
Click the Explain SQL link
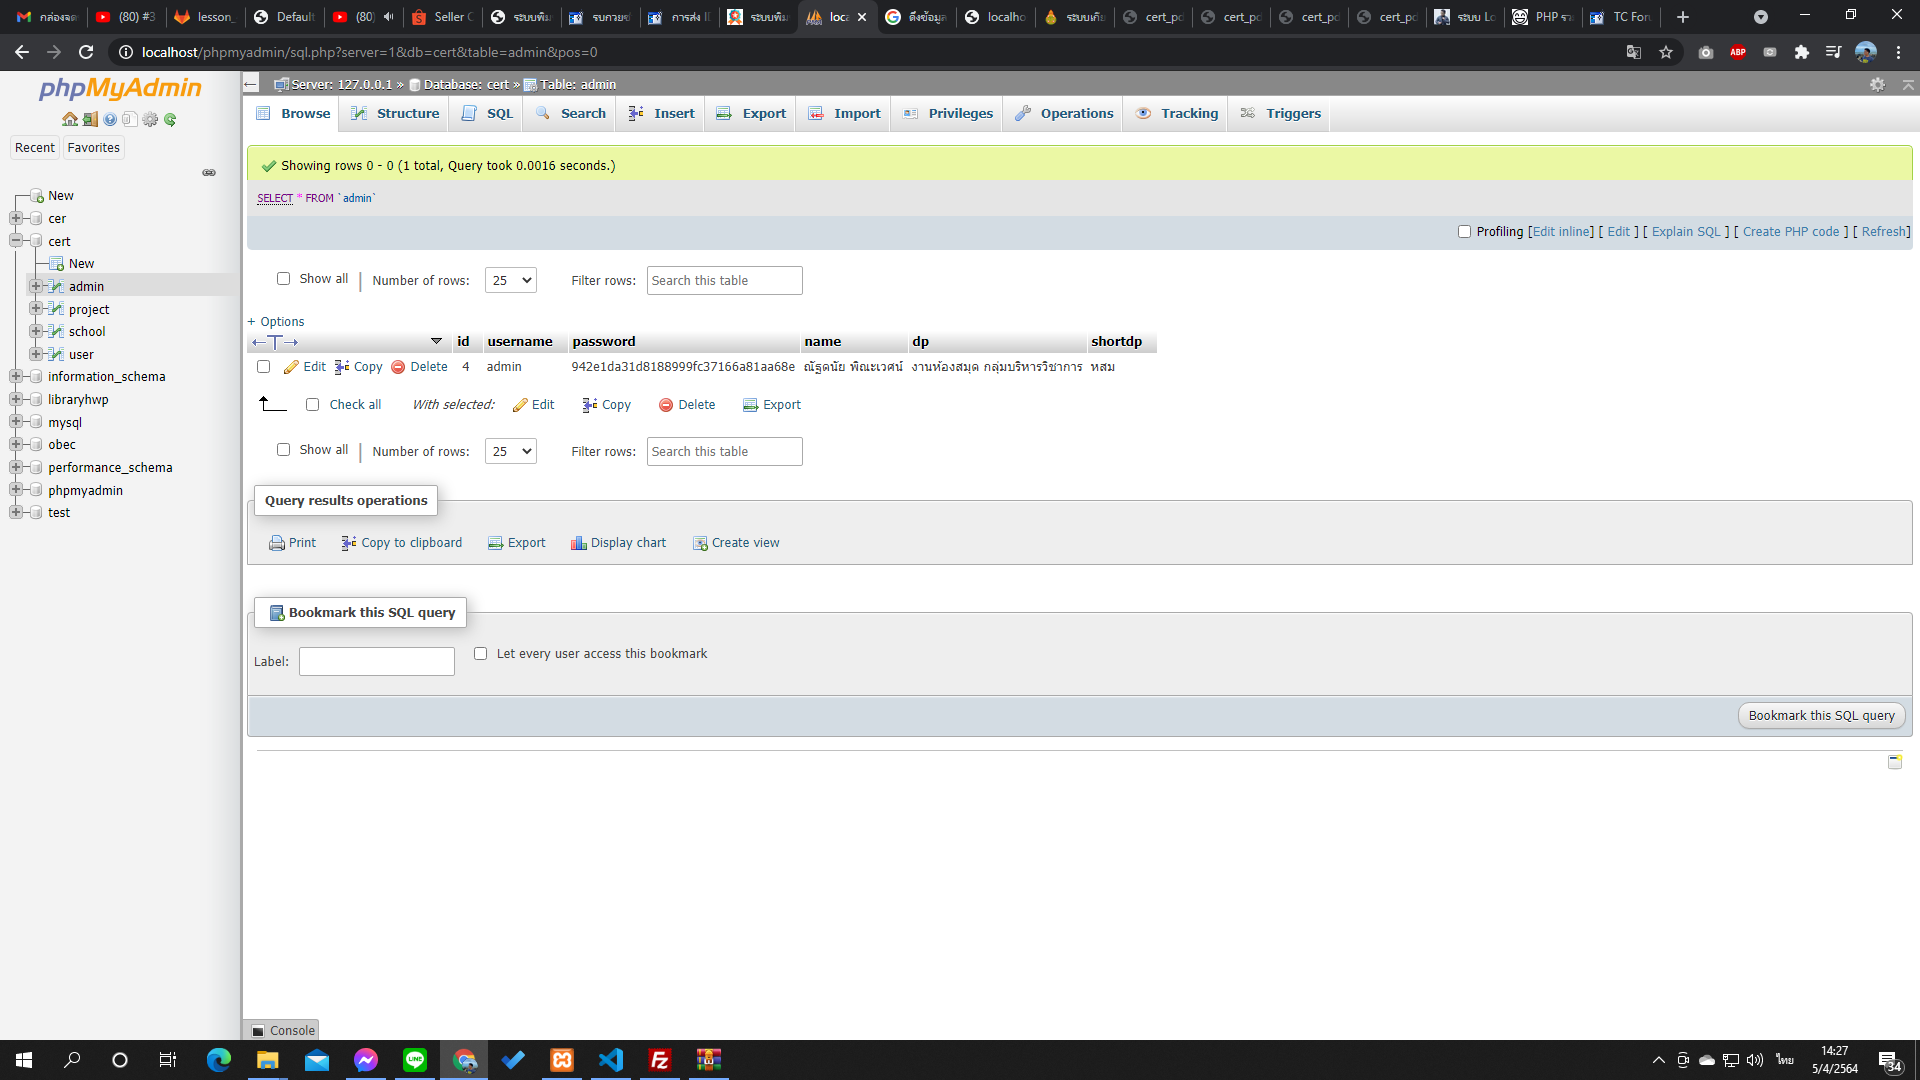pos(1686,232)
